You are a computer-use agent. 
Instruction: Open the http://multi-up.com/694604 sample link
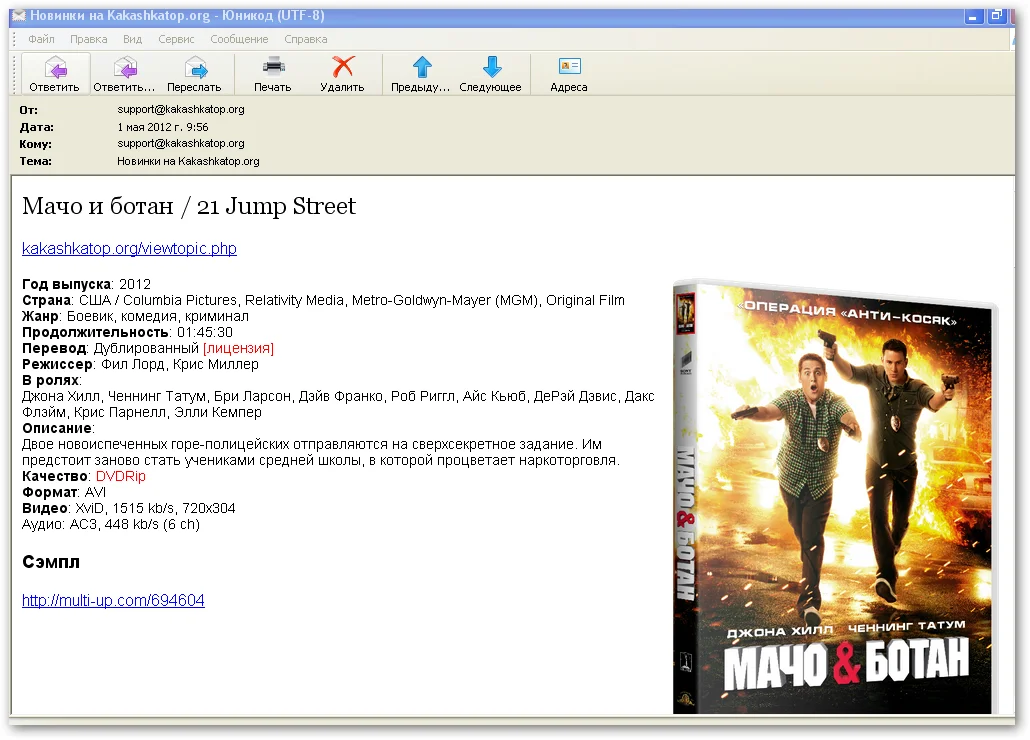click(x=113, y=601)
